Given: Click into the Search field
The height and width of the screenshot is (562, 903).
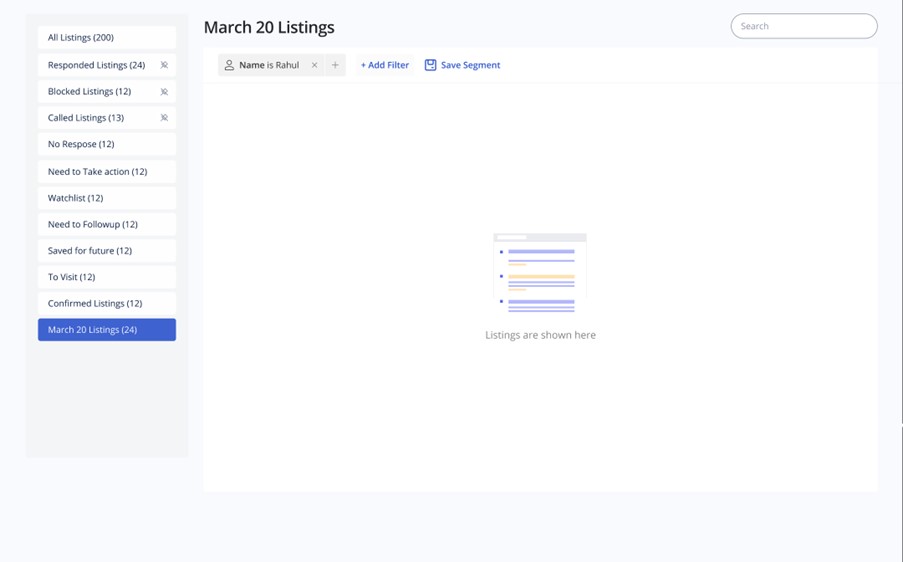Looking at the screenshot, I should tap(803, 26).
